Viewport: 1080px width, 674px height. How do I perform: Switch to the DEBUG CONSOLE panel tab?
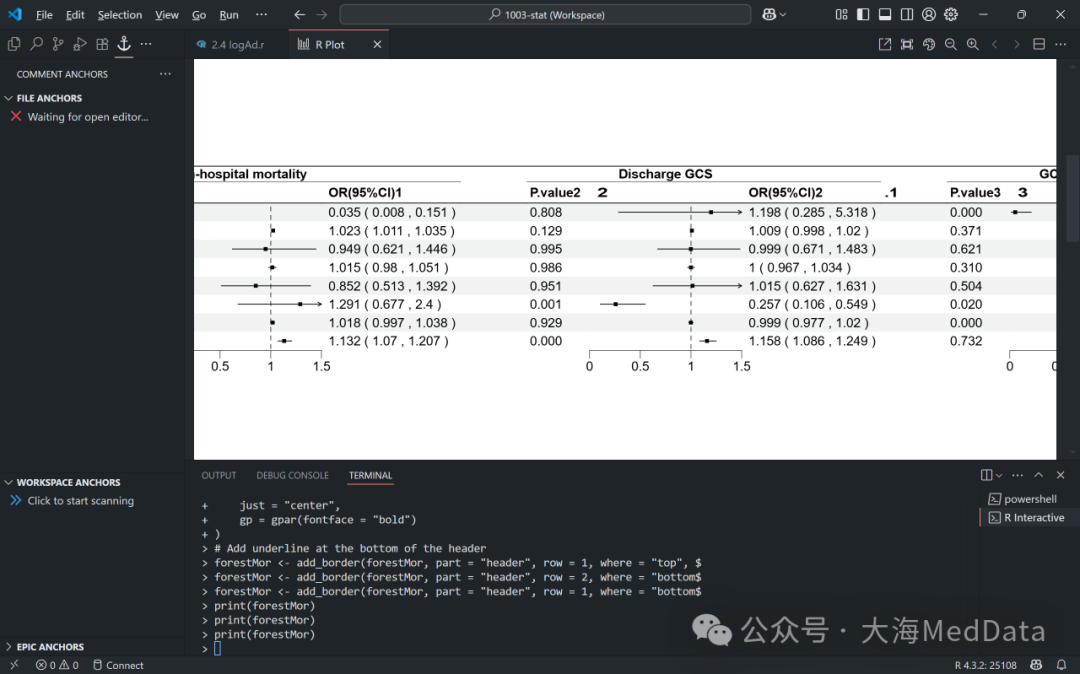coord(293,475)
